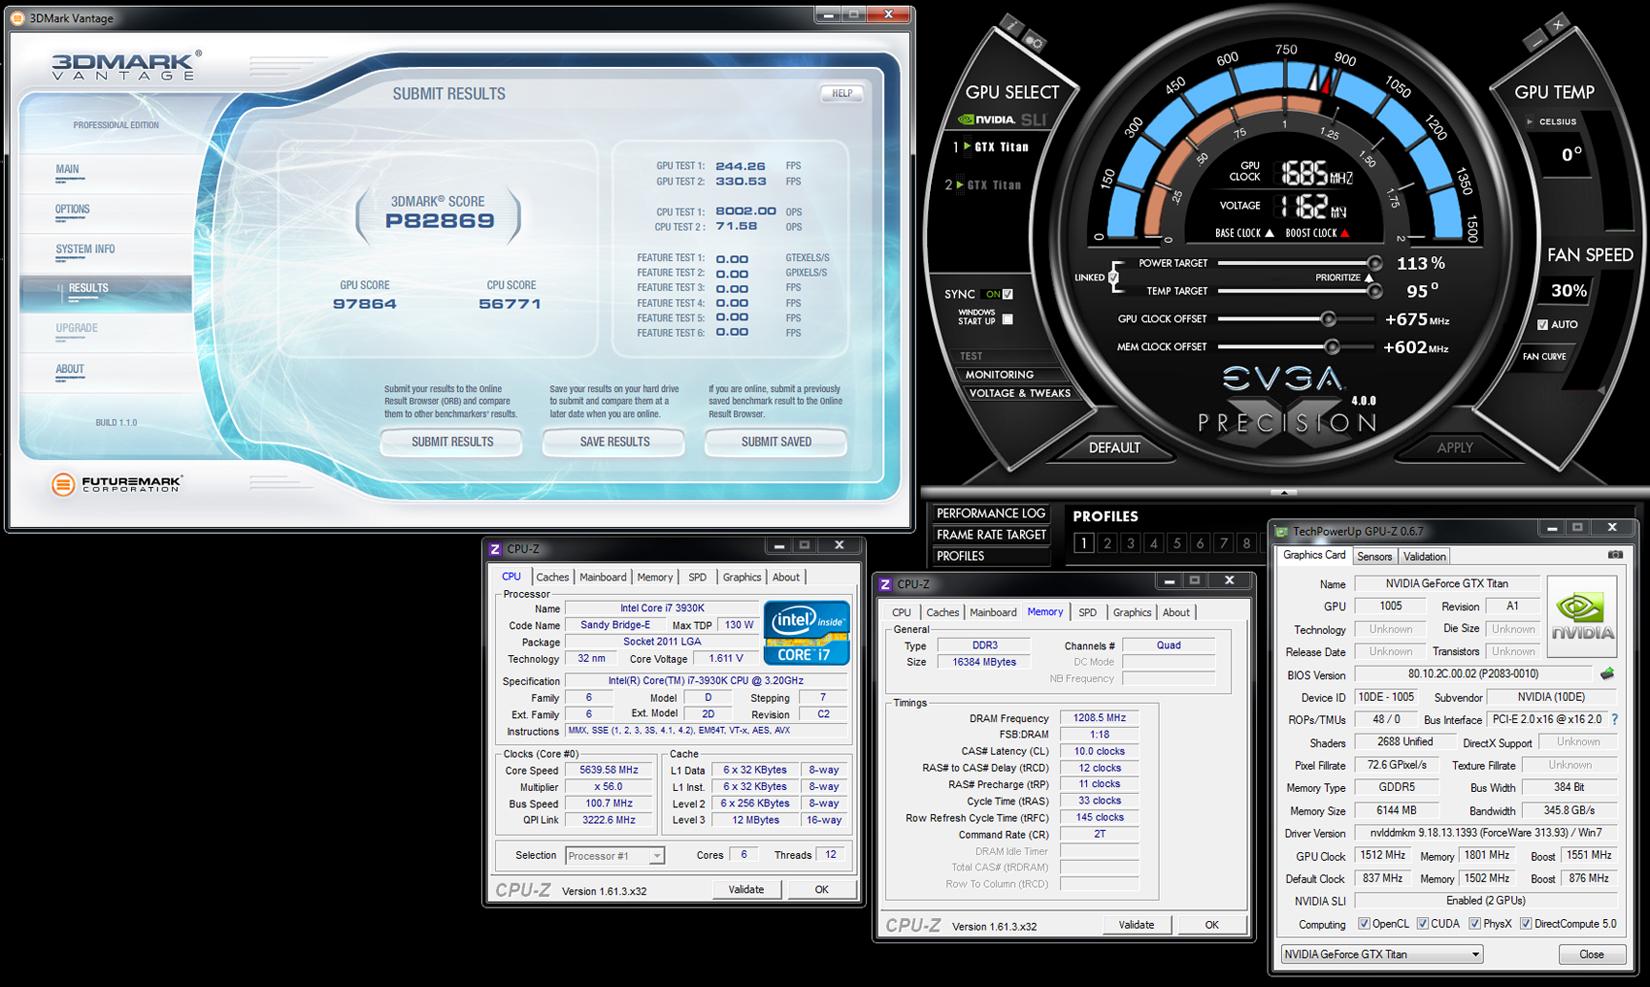Click the Default button in Precision
The width and height of the screenshot is (1650, 987).
1114,447
